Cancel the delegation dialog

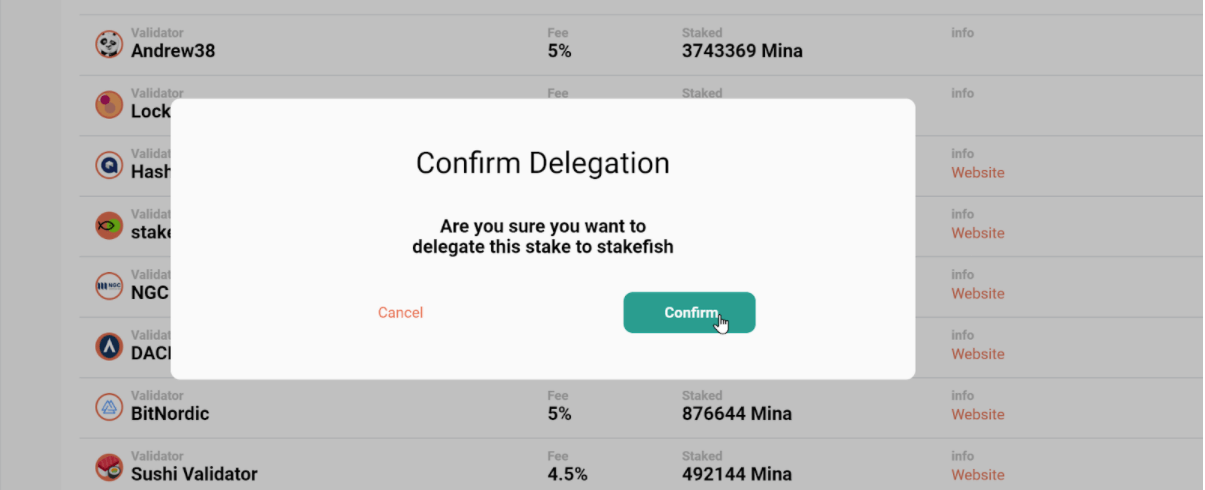point(400,313)
